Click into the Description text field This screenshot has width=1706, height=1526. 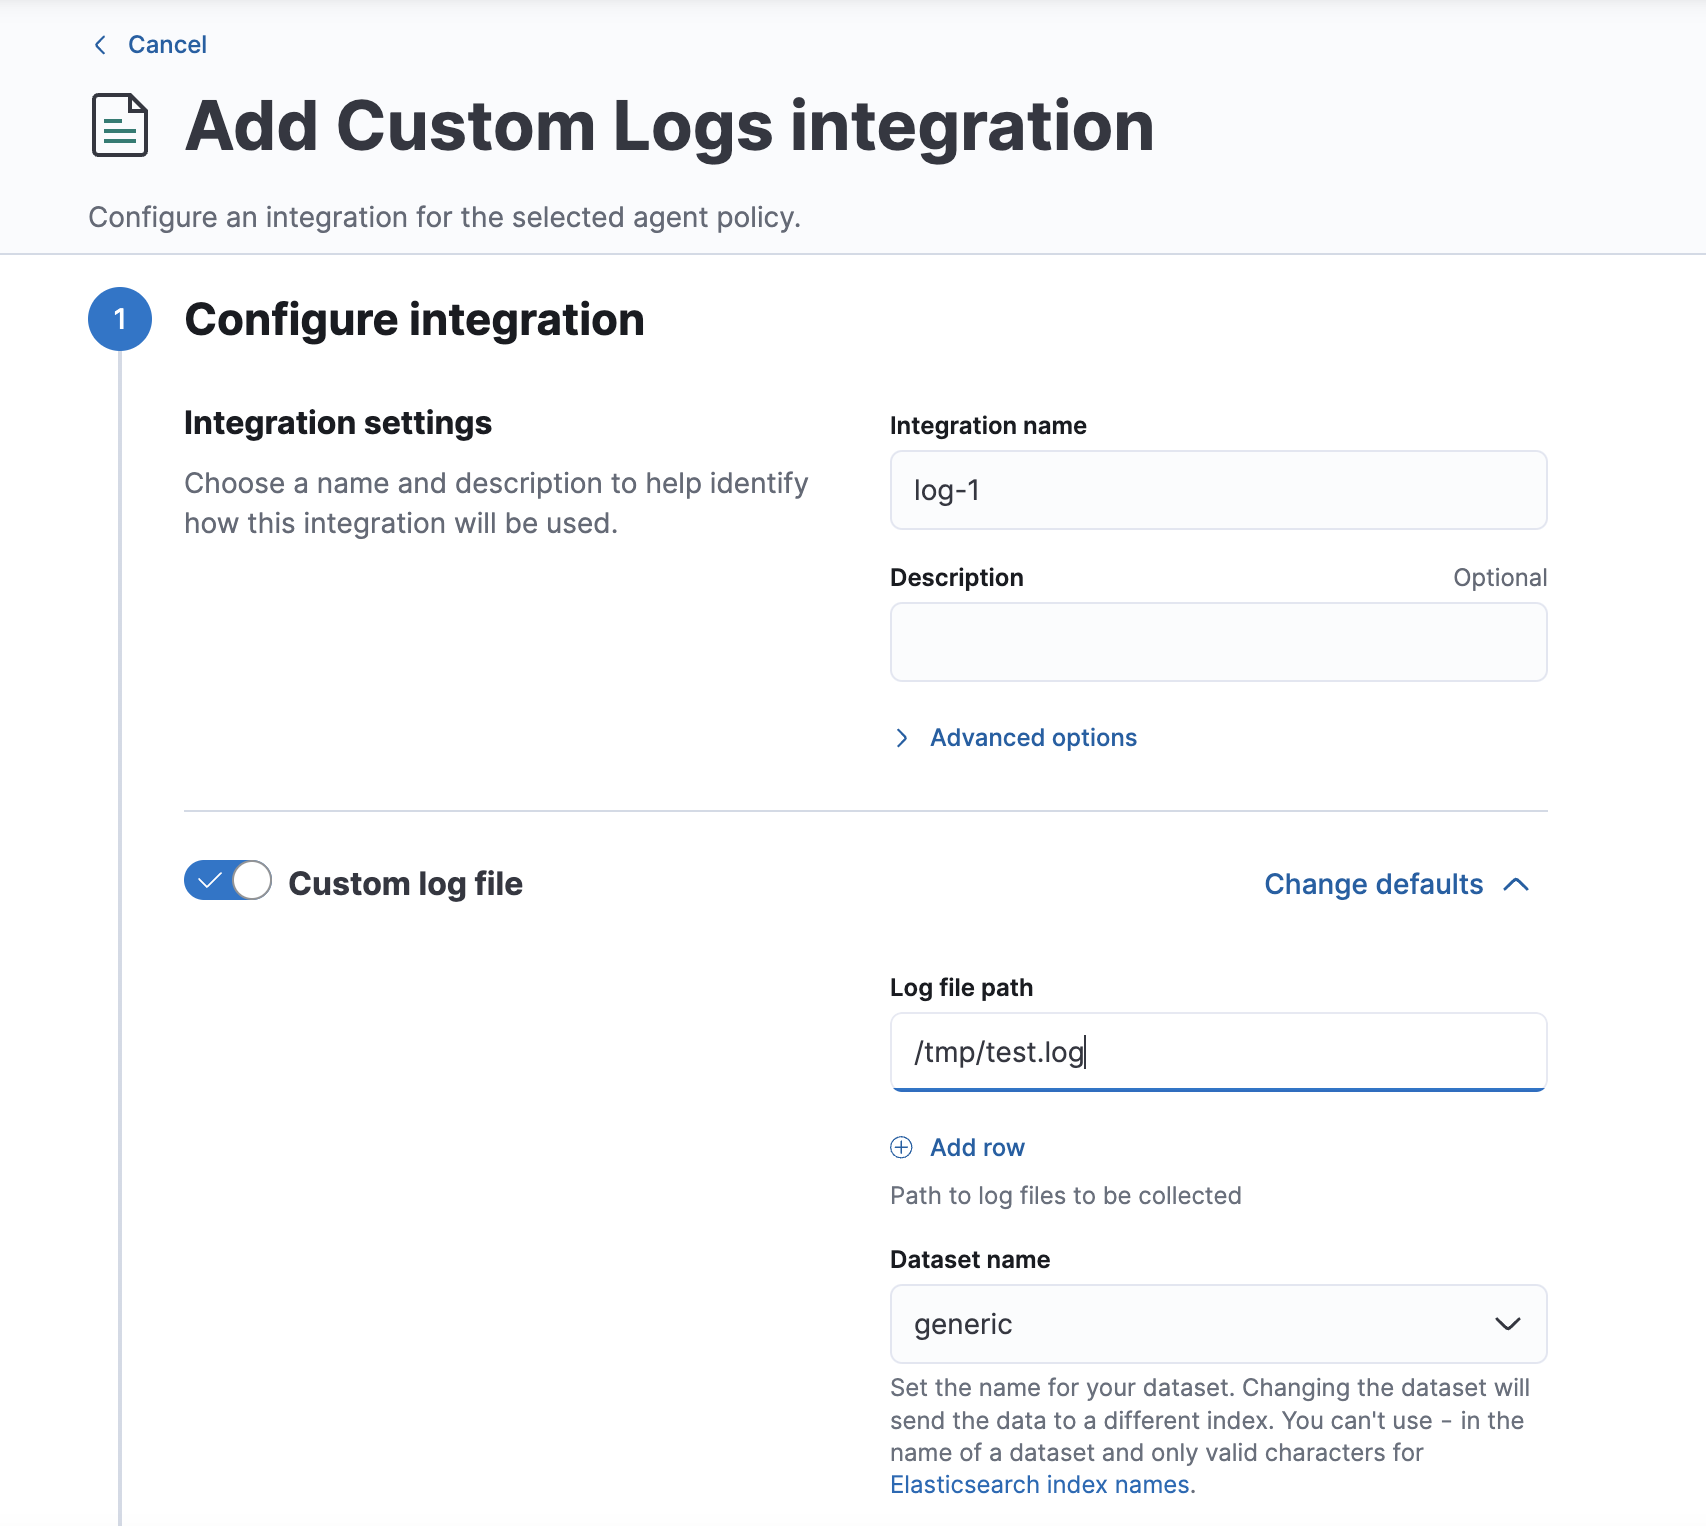(1218, 642)
